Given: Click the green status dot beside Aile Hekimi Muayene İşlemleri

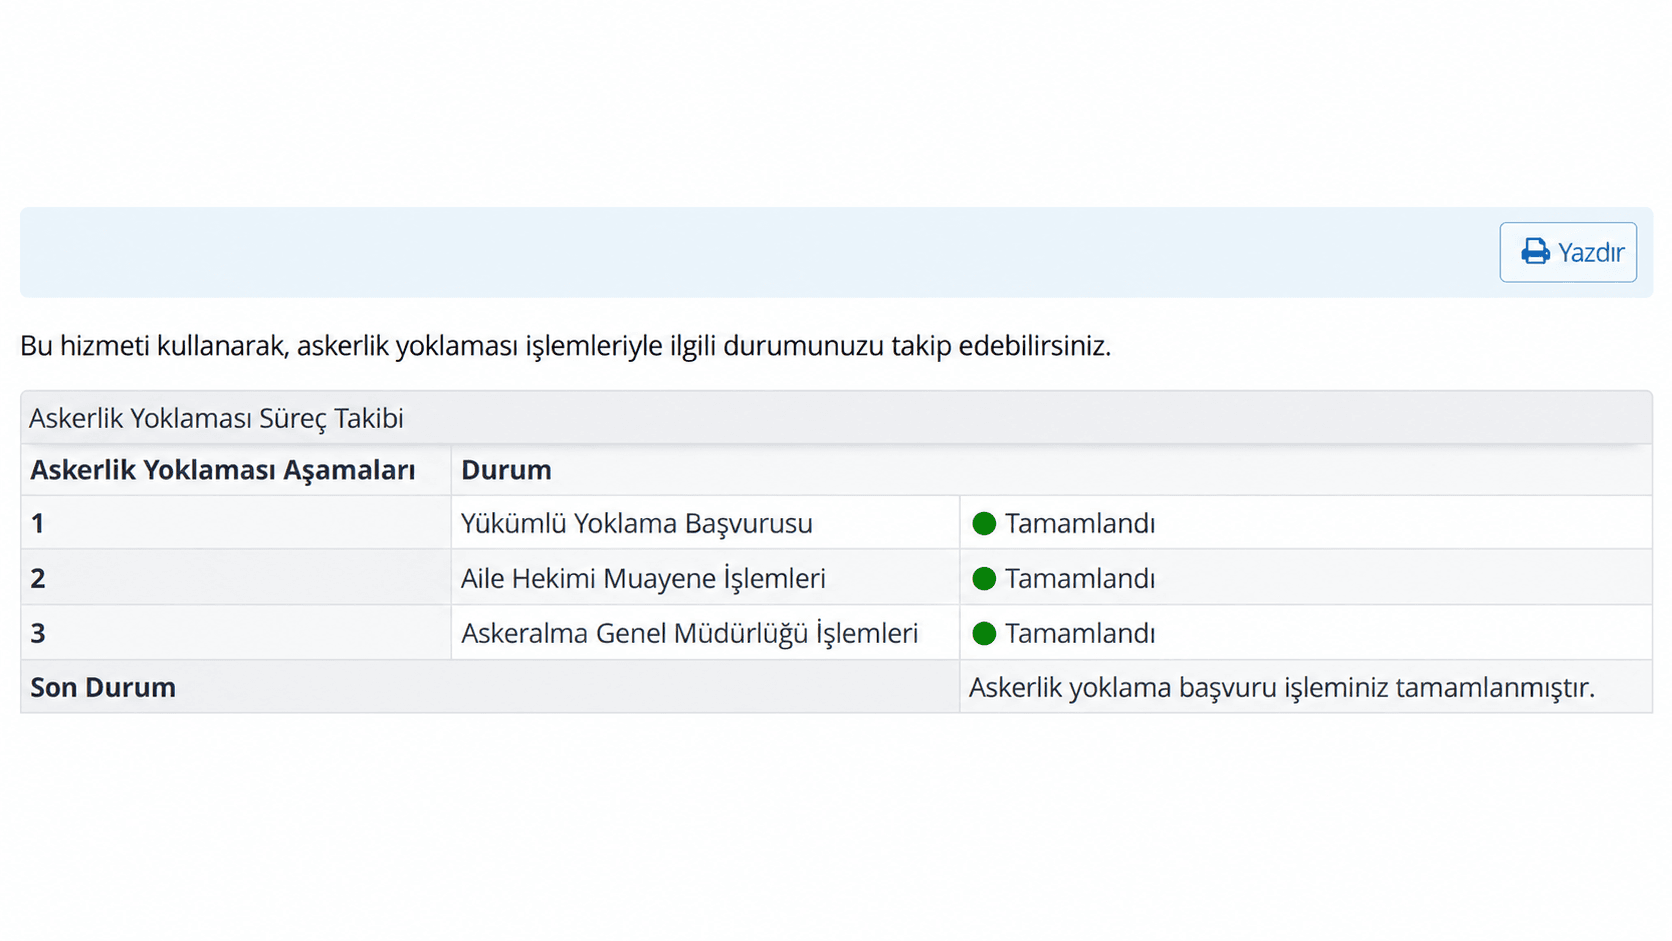Looking at the screenshot, I should 984,578.
